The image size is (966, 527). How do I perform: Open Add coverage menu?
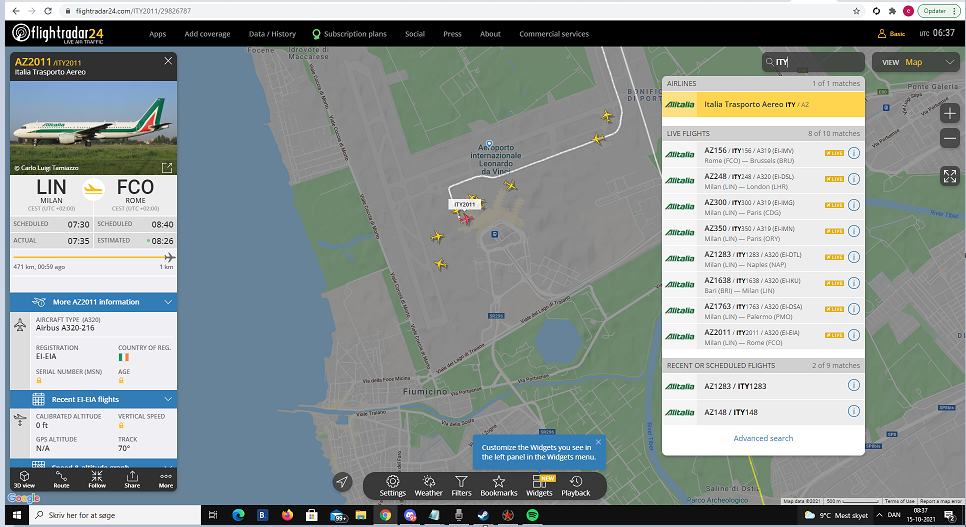pos(207,34)
